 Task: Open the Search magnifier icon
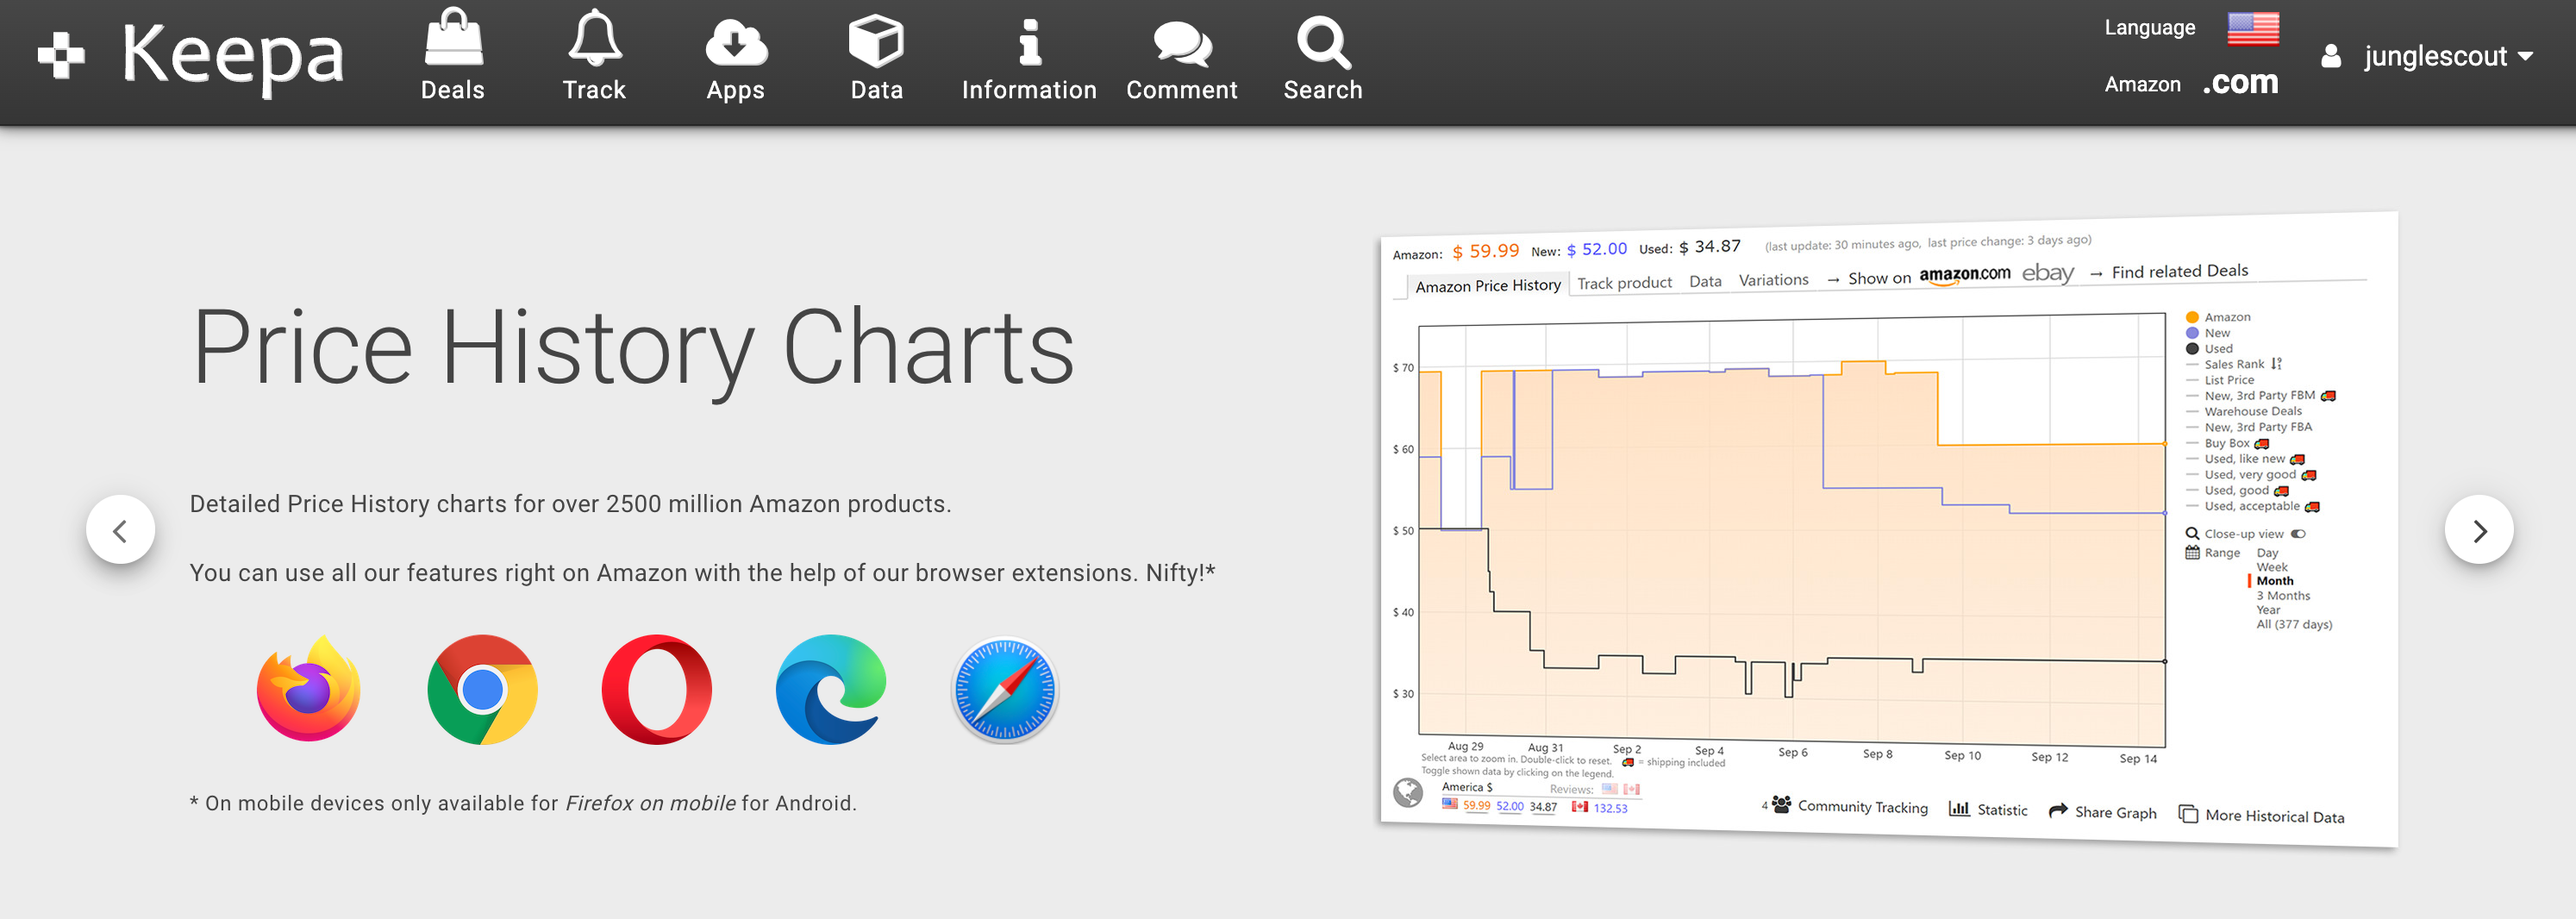[1323, 42]
